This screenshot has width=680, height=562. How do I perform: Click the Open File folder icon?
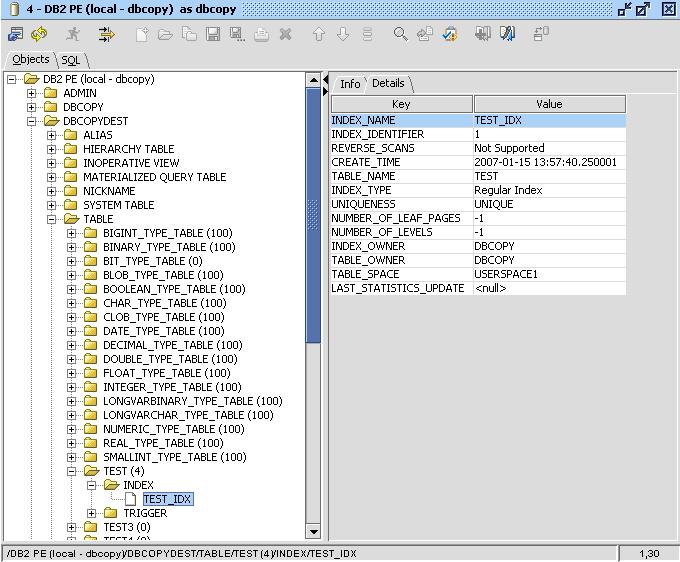click(165, 34)
